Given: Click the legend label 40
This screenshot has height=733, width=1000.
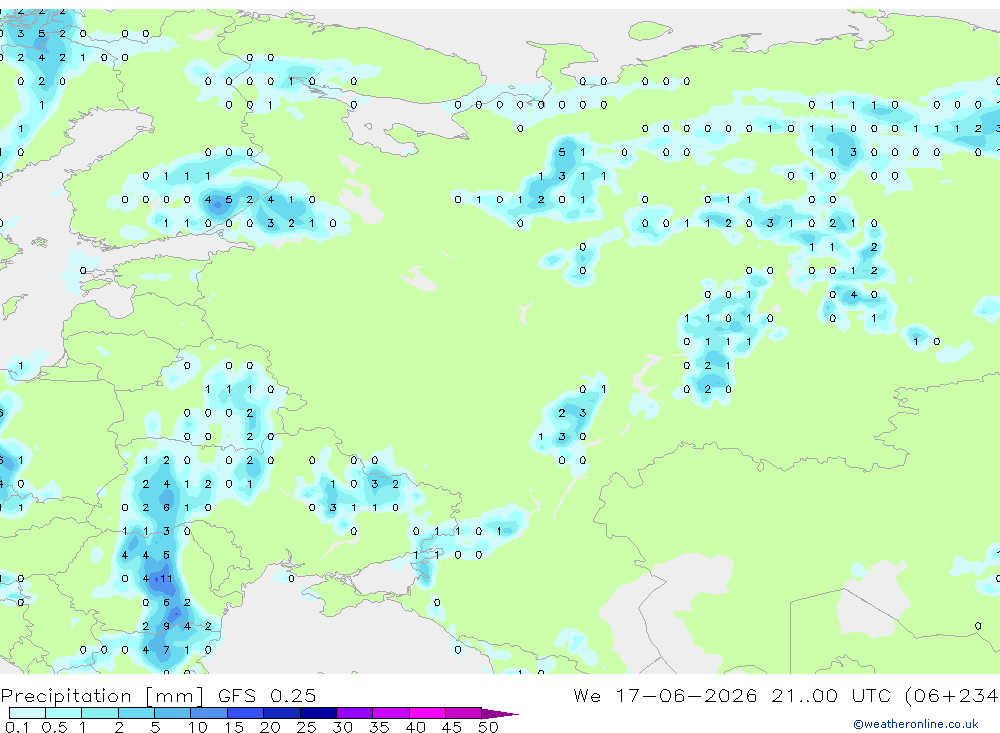Looking at the screenshot, I should pyautogui.click(x=415, y=727).
